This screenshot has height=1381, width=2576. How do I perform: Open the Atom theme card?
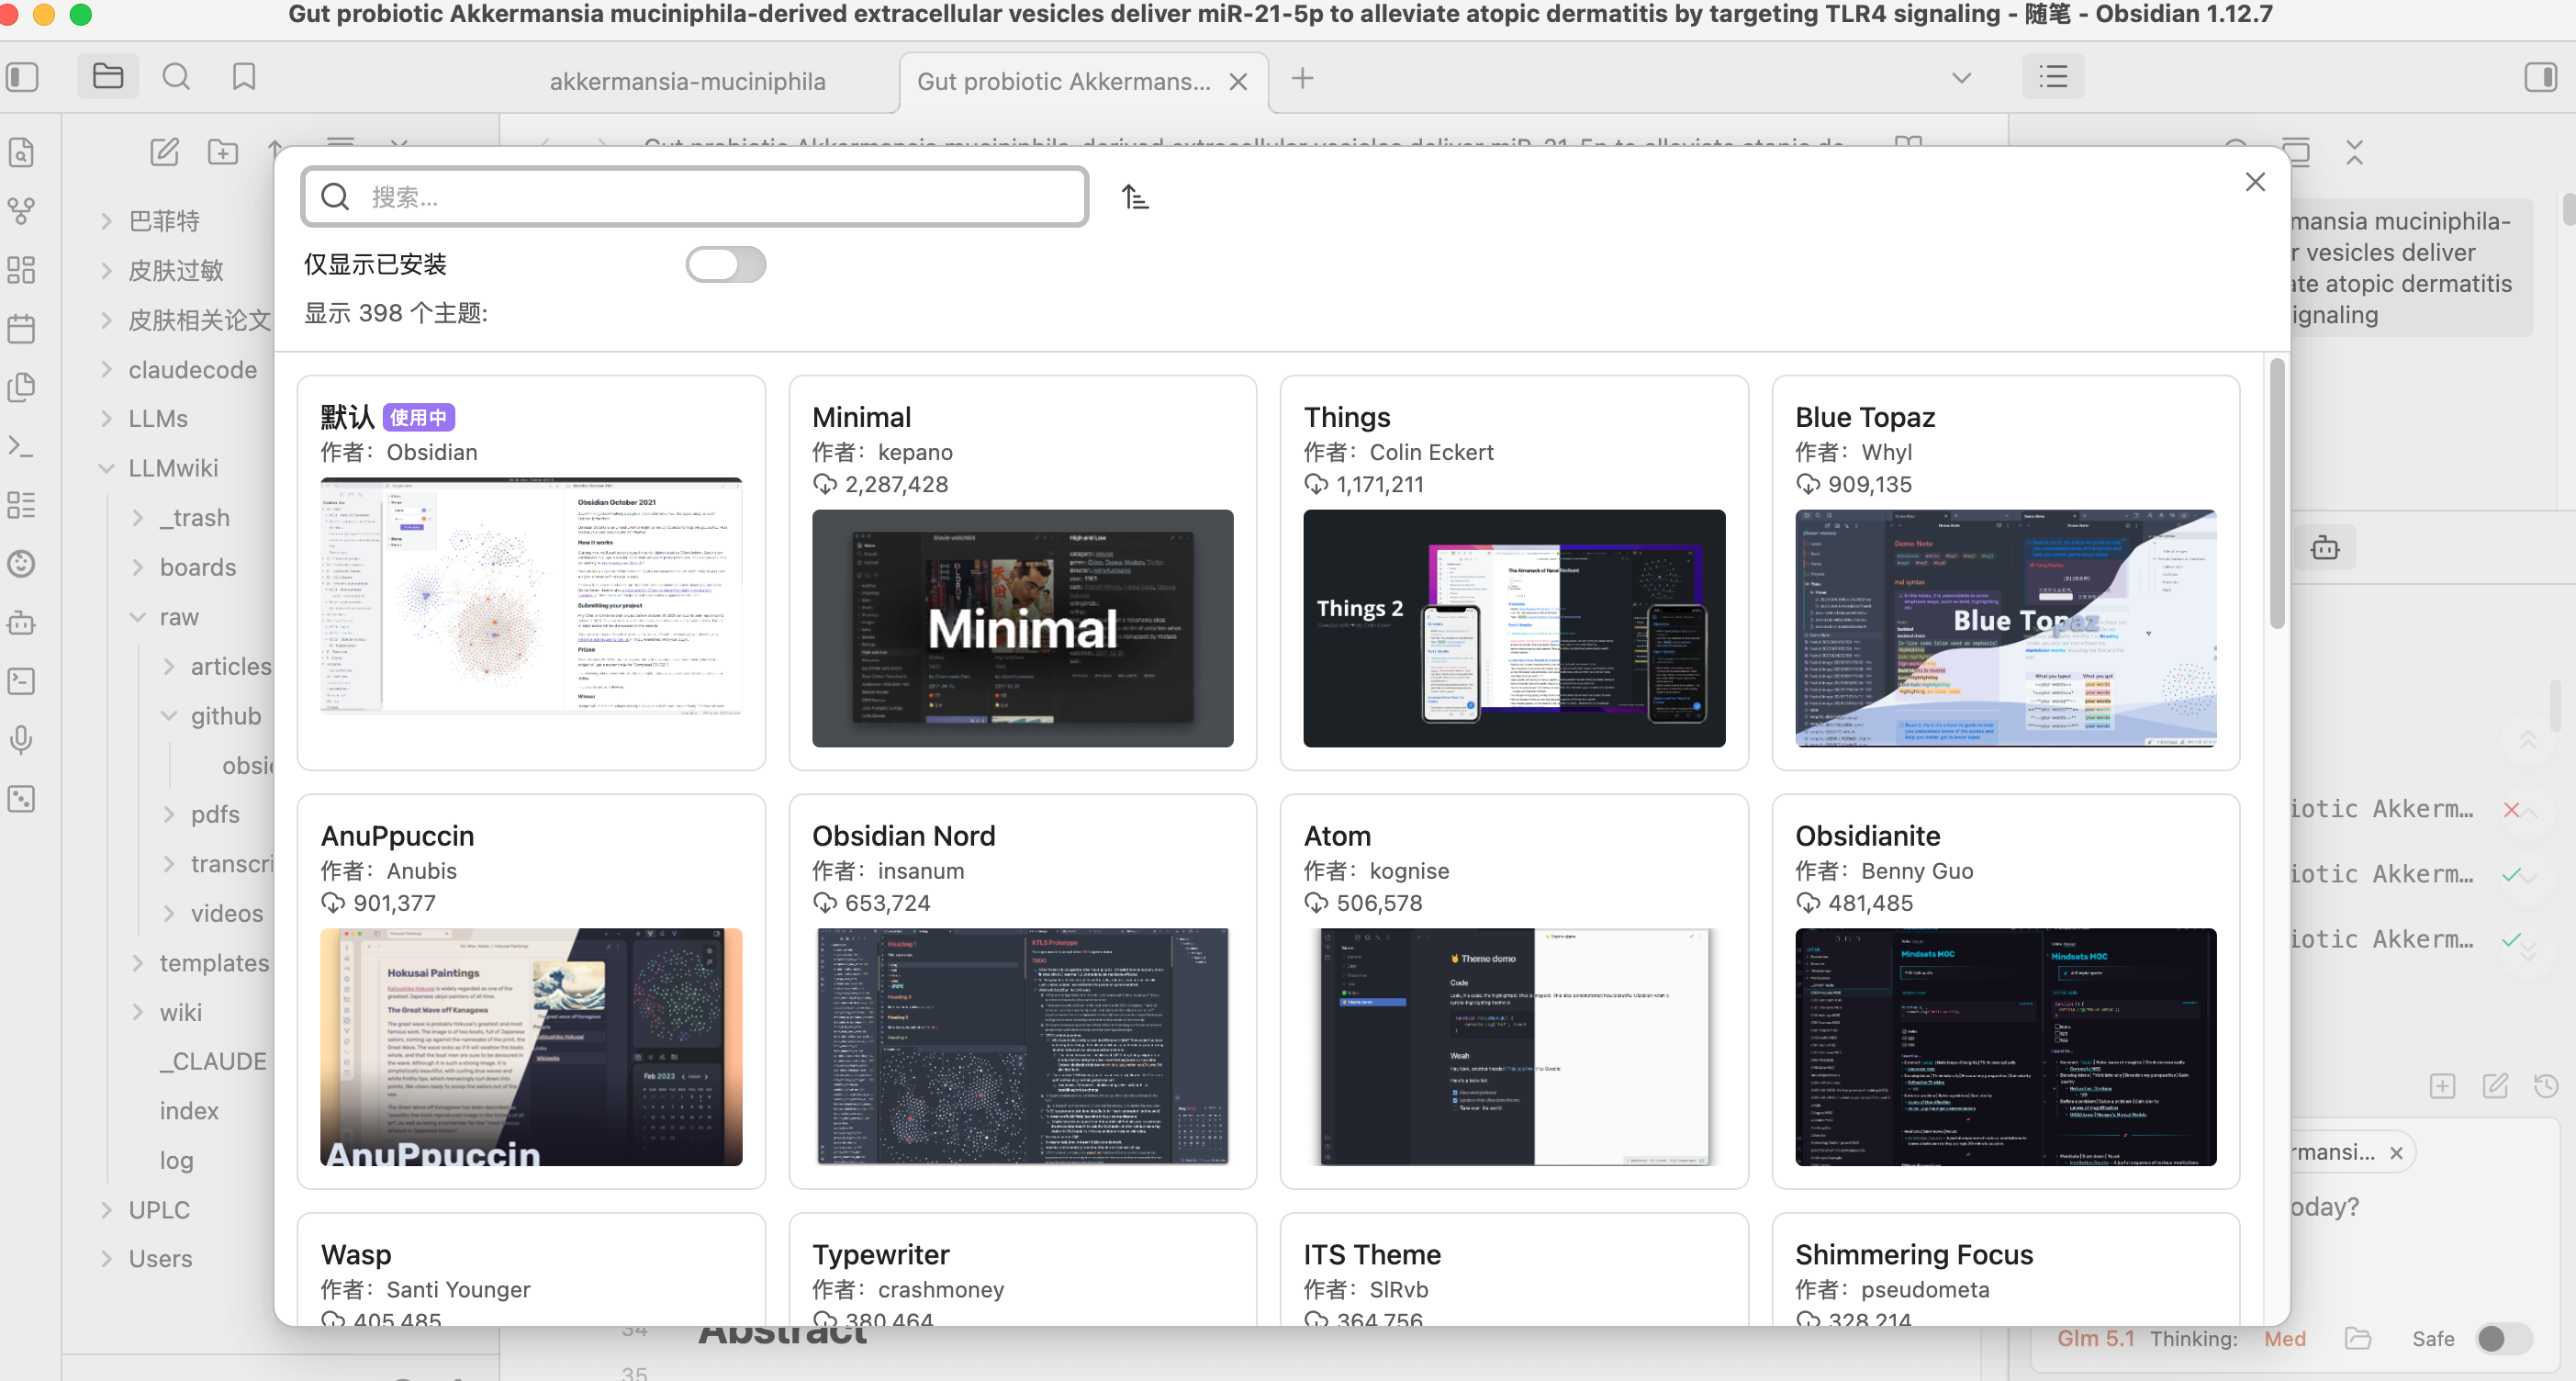[1514, 992]
